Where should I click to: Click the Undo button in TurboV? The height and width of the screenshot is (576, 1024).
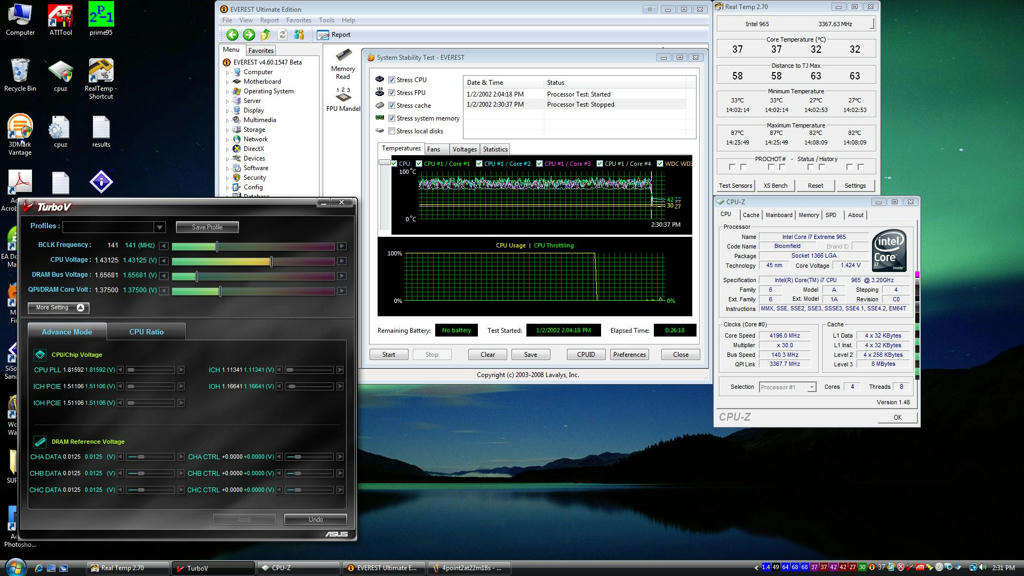315,519
